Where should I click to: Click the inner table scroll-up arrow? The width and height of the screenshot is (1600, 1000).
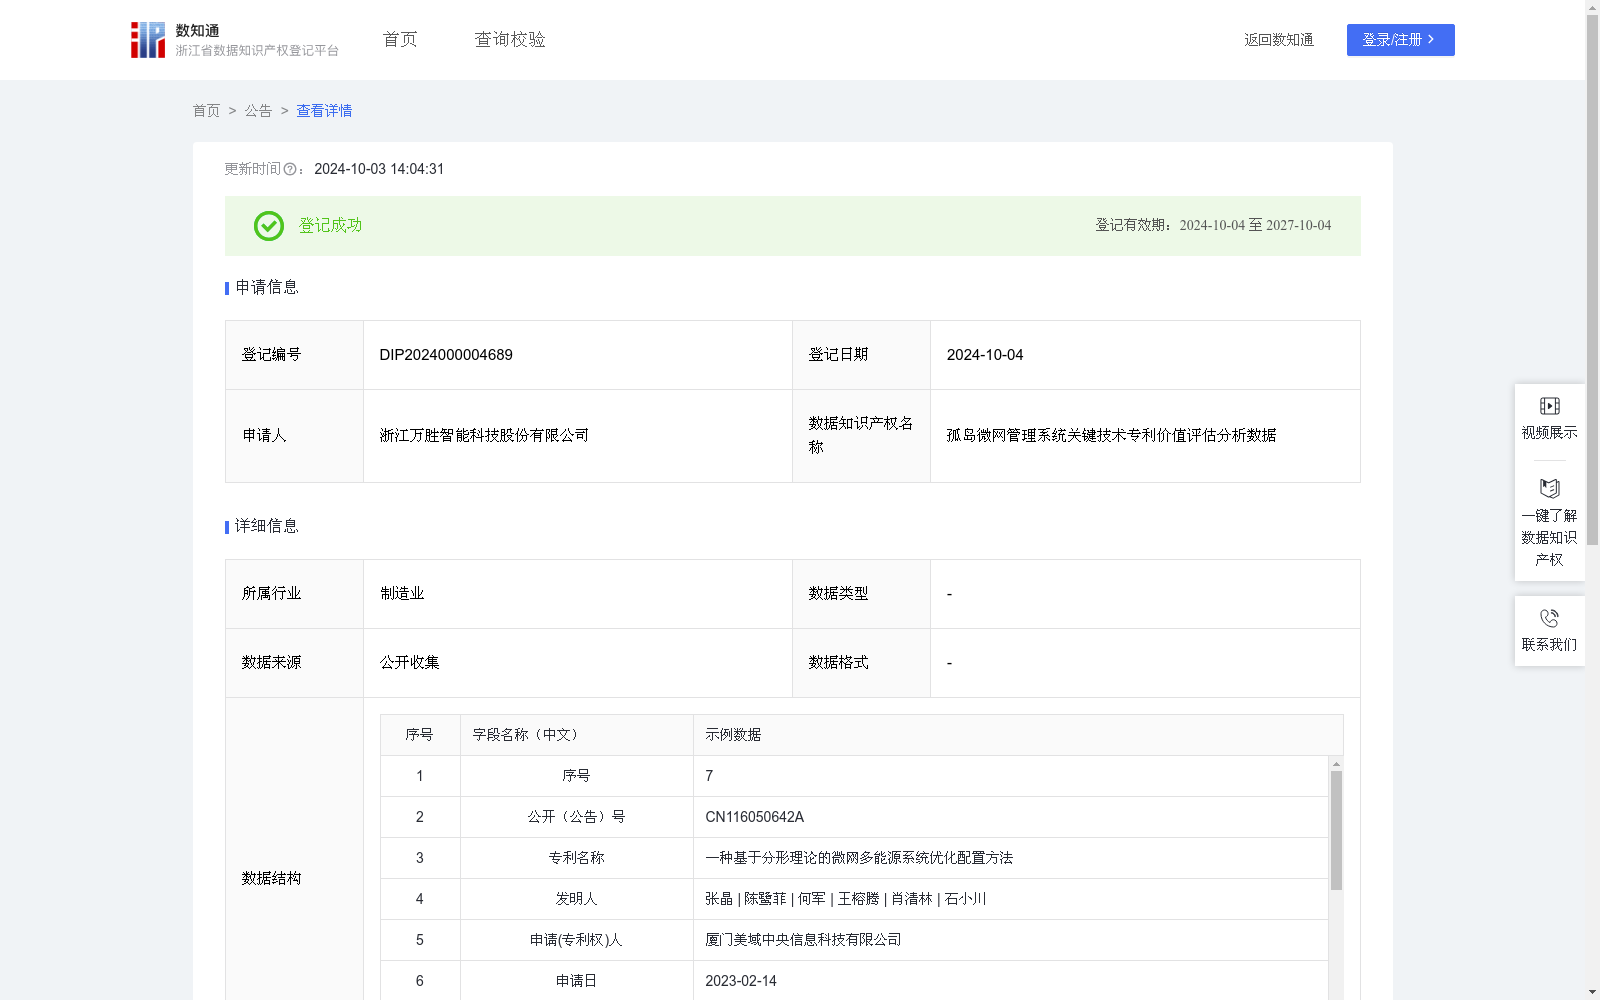click(1336, 764)
